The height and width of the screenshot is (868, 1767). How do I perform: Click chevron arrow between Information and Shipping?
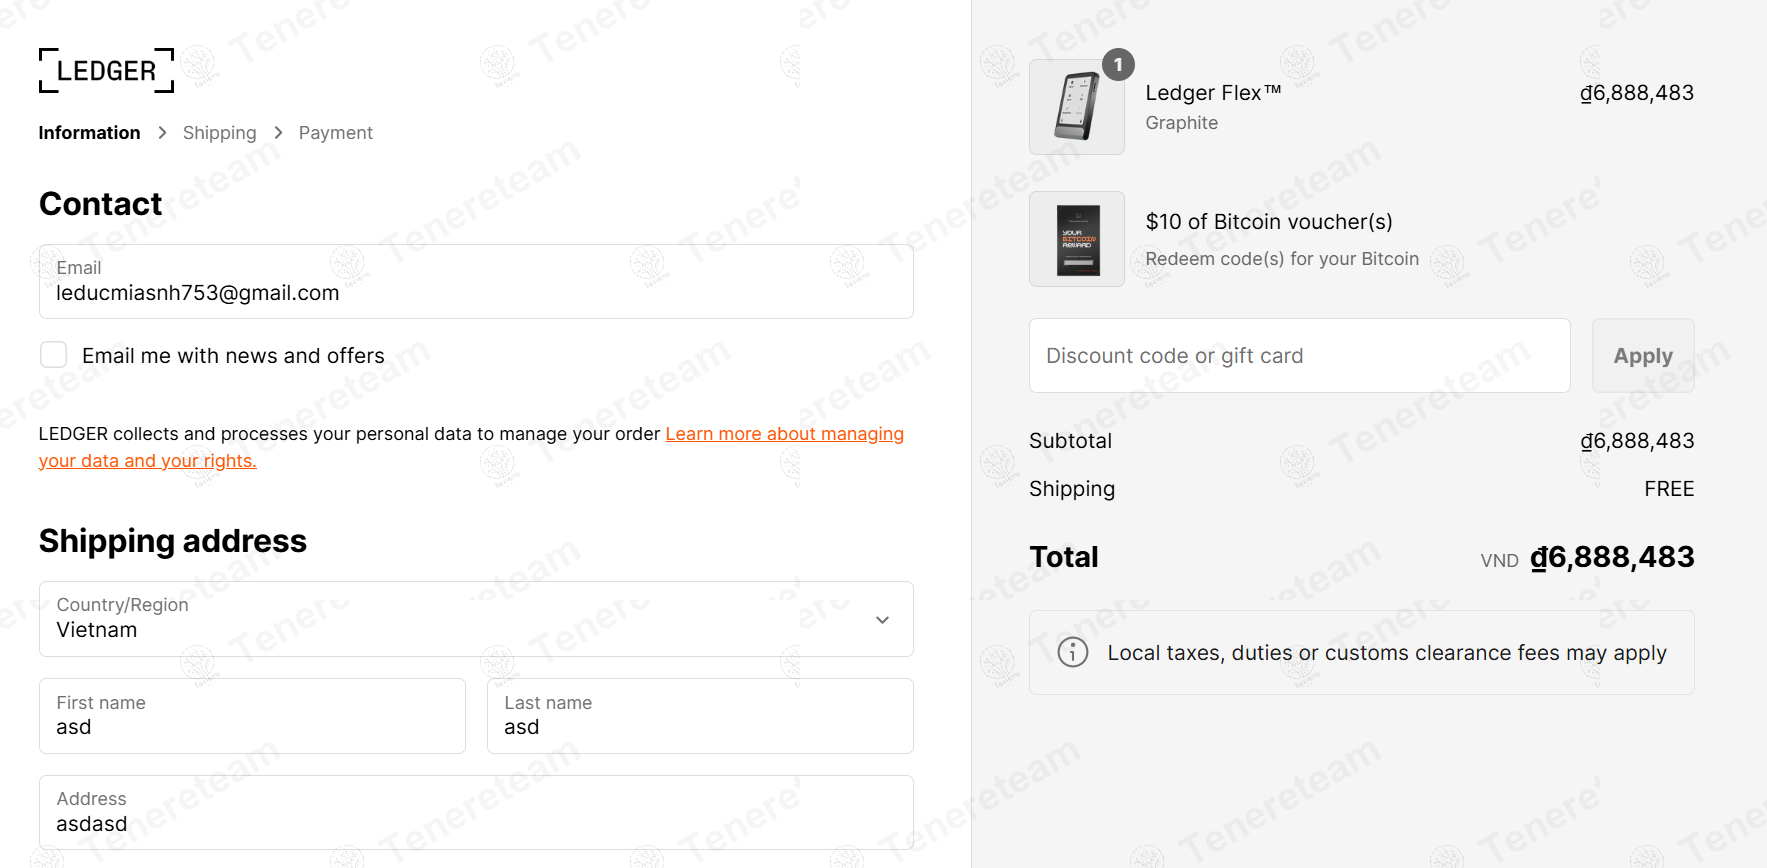point(162,133)
